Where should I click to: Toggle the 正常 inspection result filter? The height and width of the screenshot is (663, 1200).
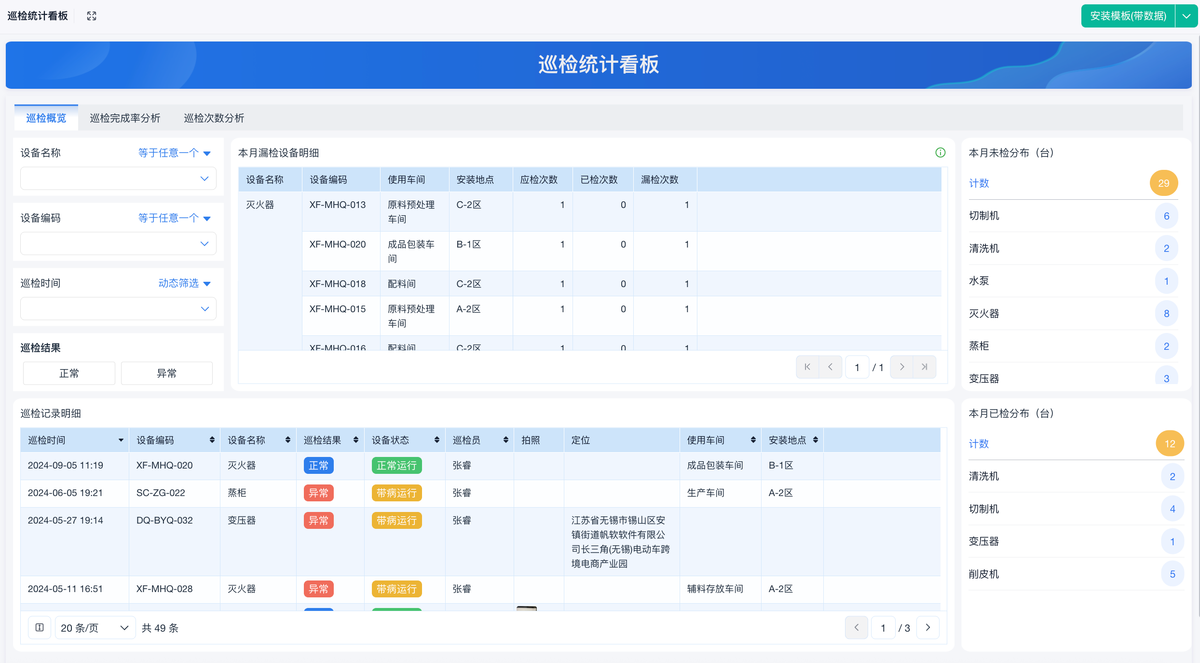coord(69,373)
